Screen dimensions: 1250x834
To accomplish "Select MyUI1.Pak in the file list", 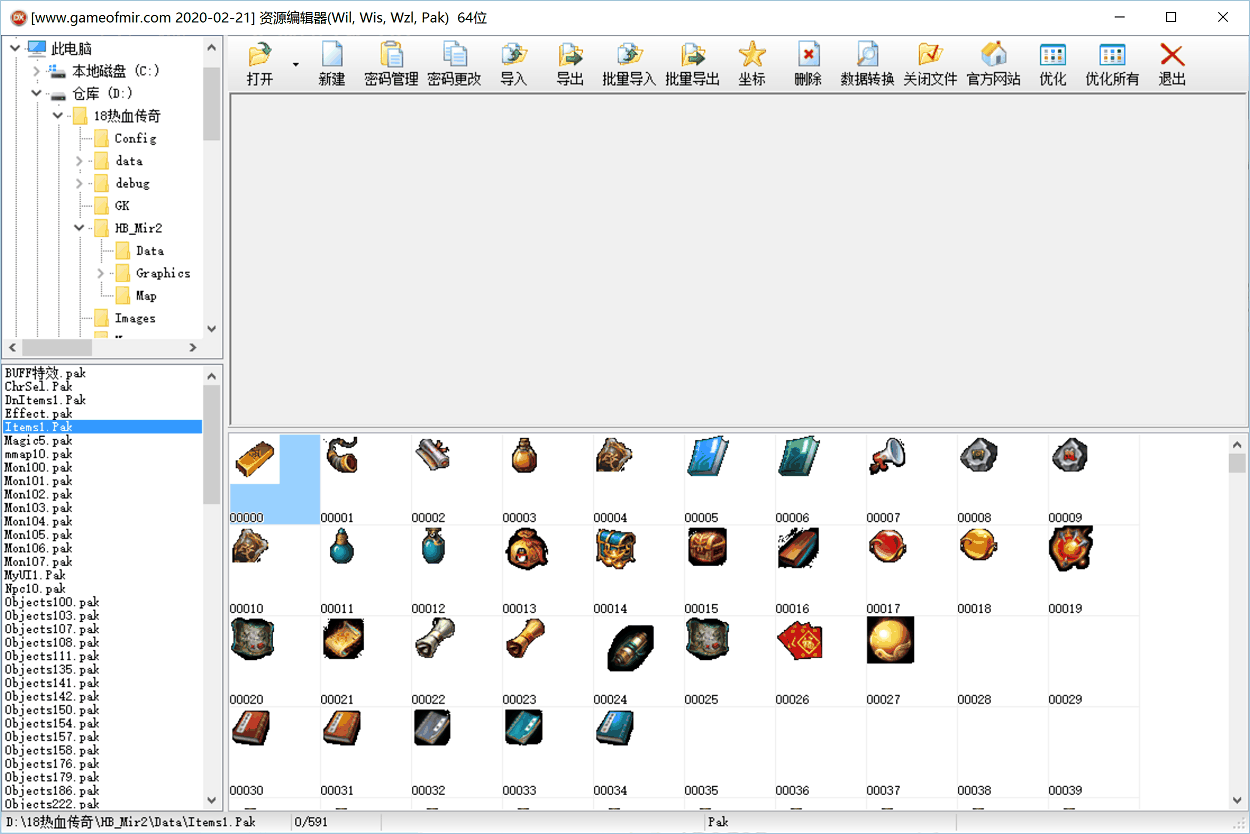I will pyautogui.click(x=35, y=575).
